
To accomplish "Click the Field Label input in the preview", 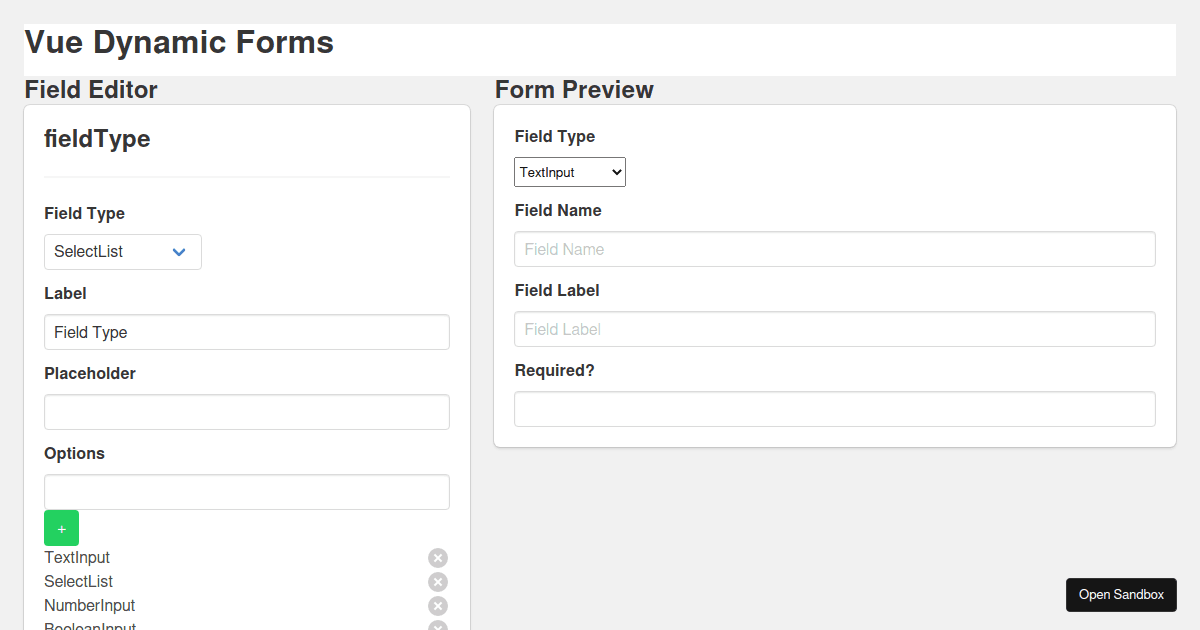I will (834, 328).
